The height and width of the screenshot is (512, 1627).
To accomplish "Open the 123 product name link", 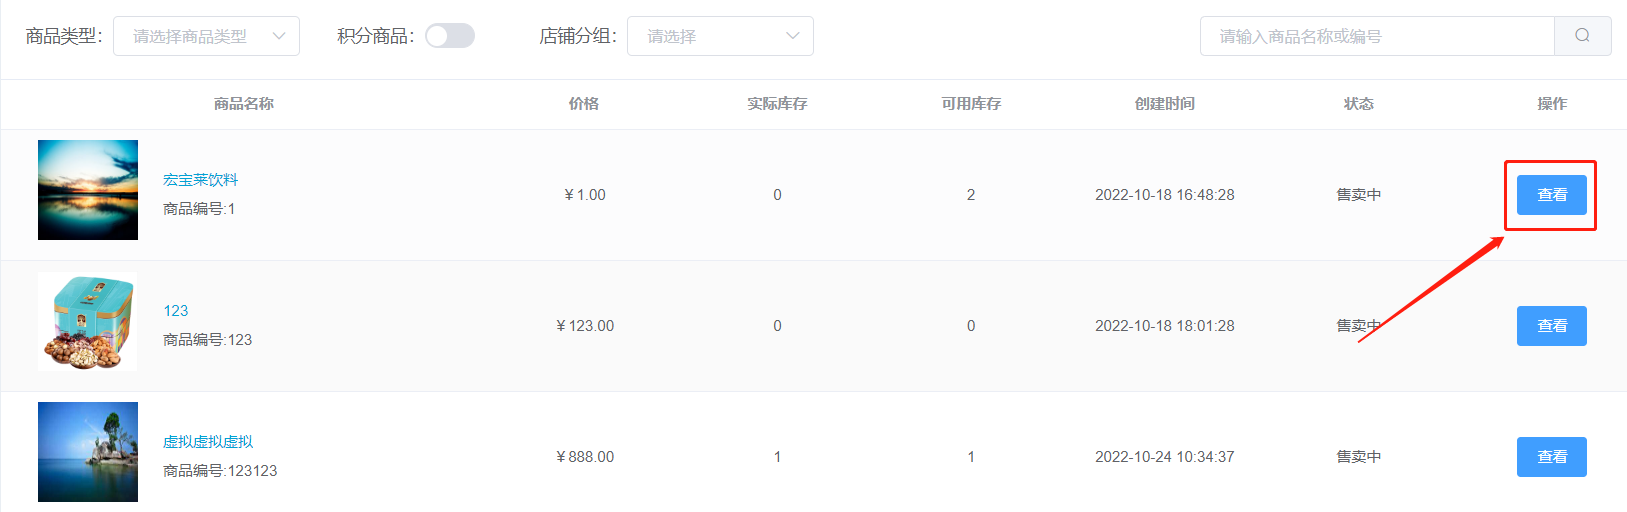I will [176, 311].
